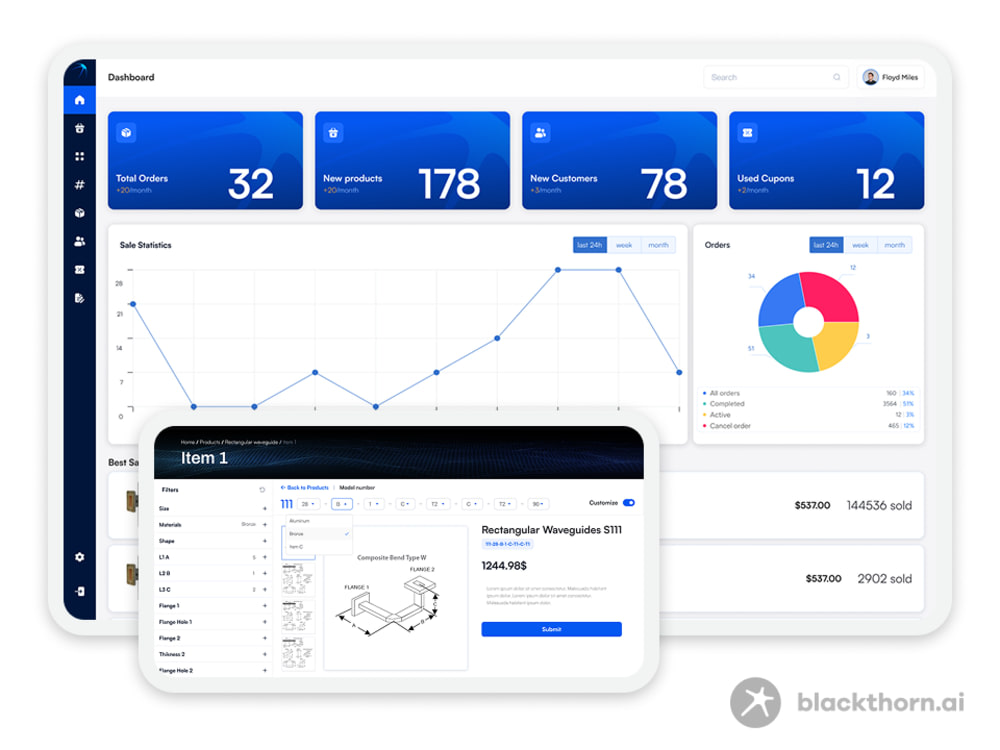Expand the Thikness 2 filter
This screenshot has width=1000, height=750.
(x=265, y=654)
